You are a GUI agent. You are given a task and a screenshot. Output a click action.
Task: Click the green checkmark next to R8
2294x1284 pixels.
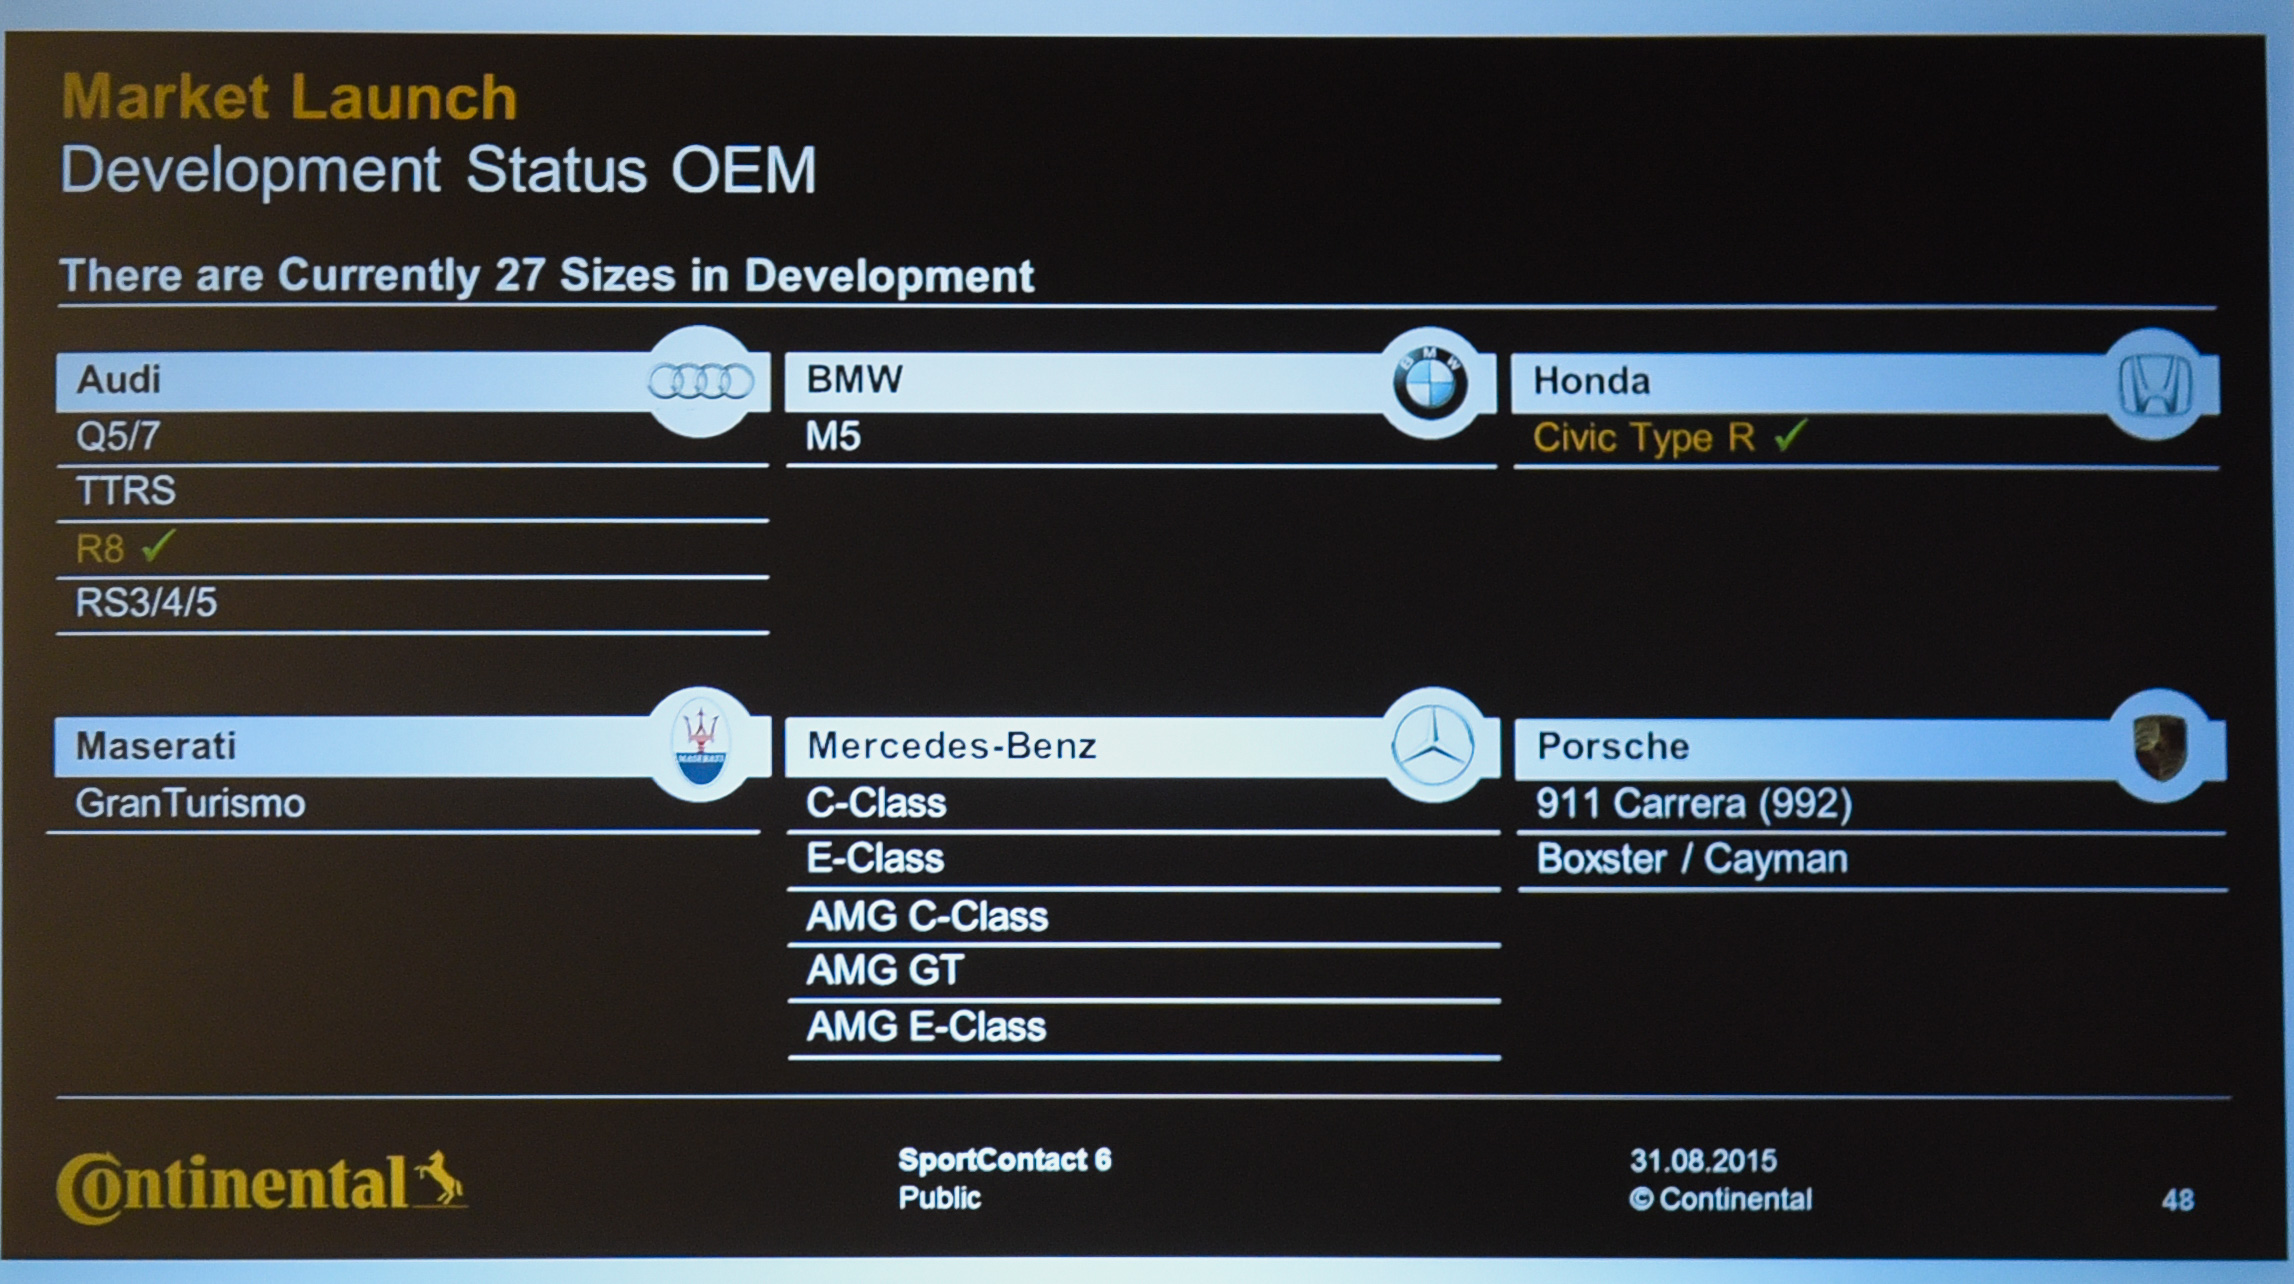[158, 546]
